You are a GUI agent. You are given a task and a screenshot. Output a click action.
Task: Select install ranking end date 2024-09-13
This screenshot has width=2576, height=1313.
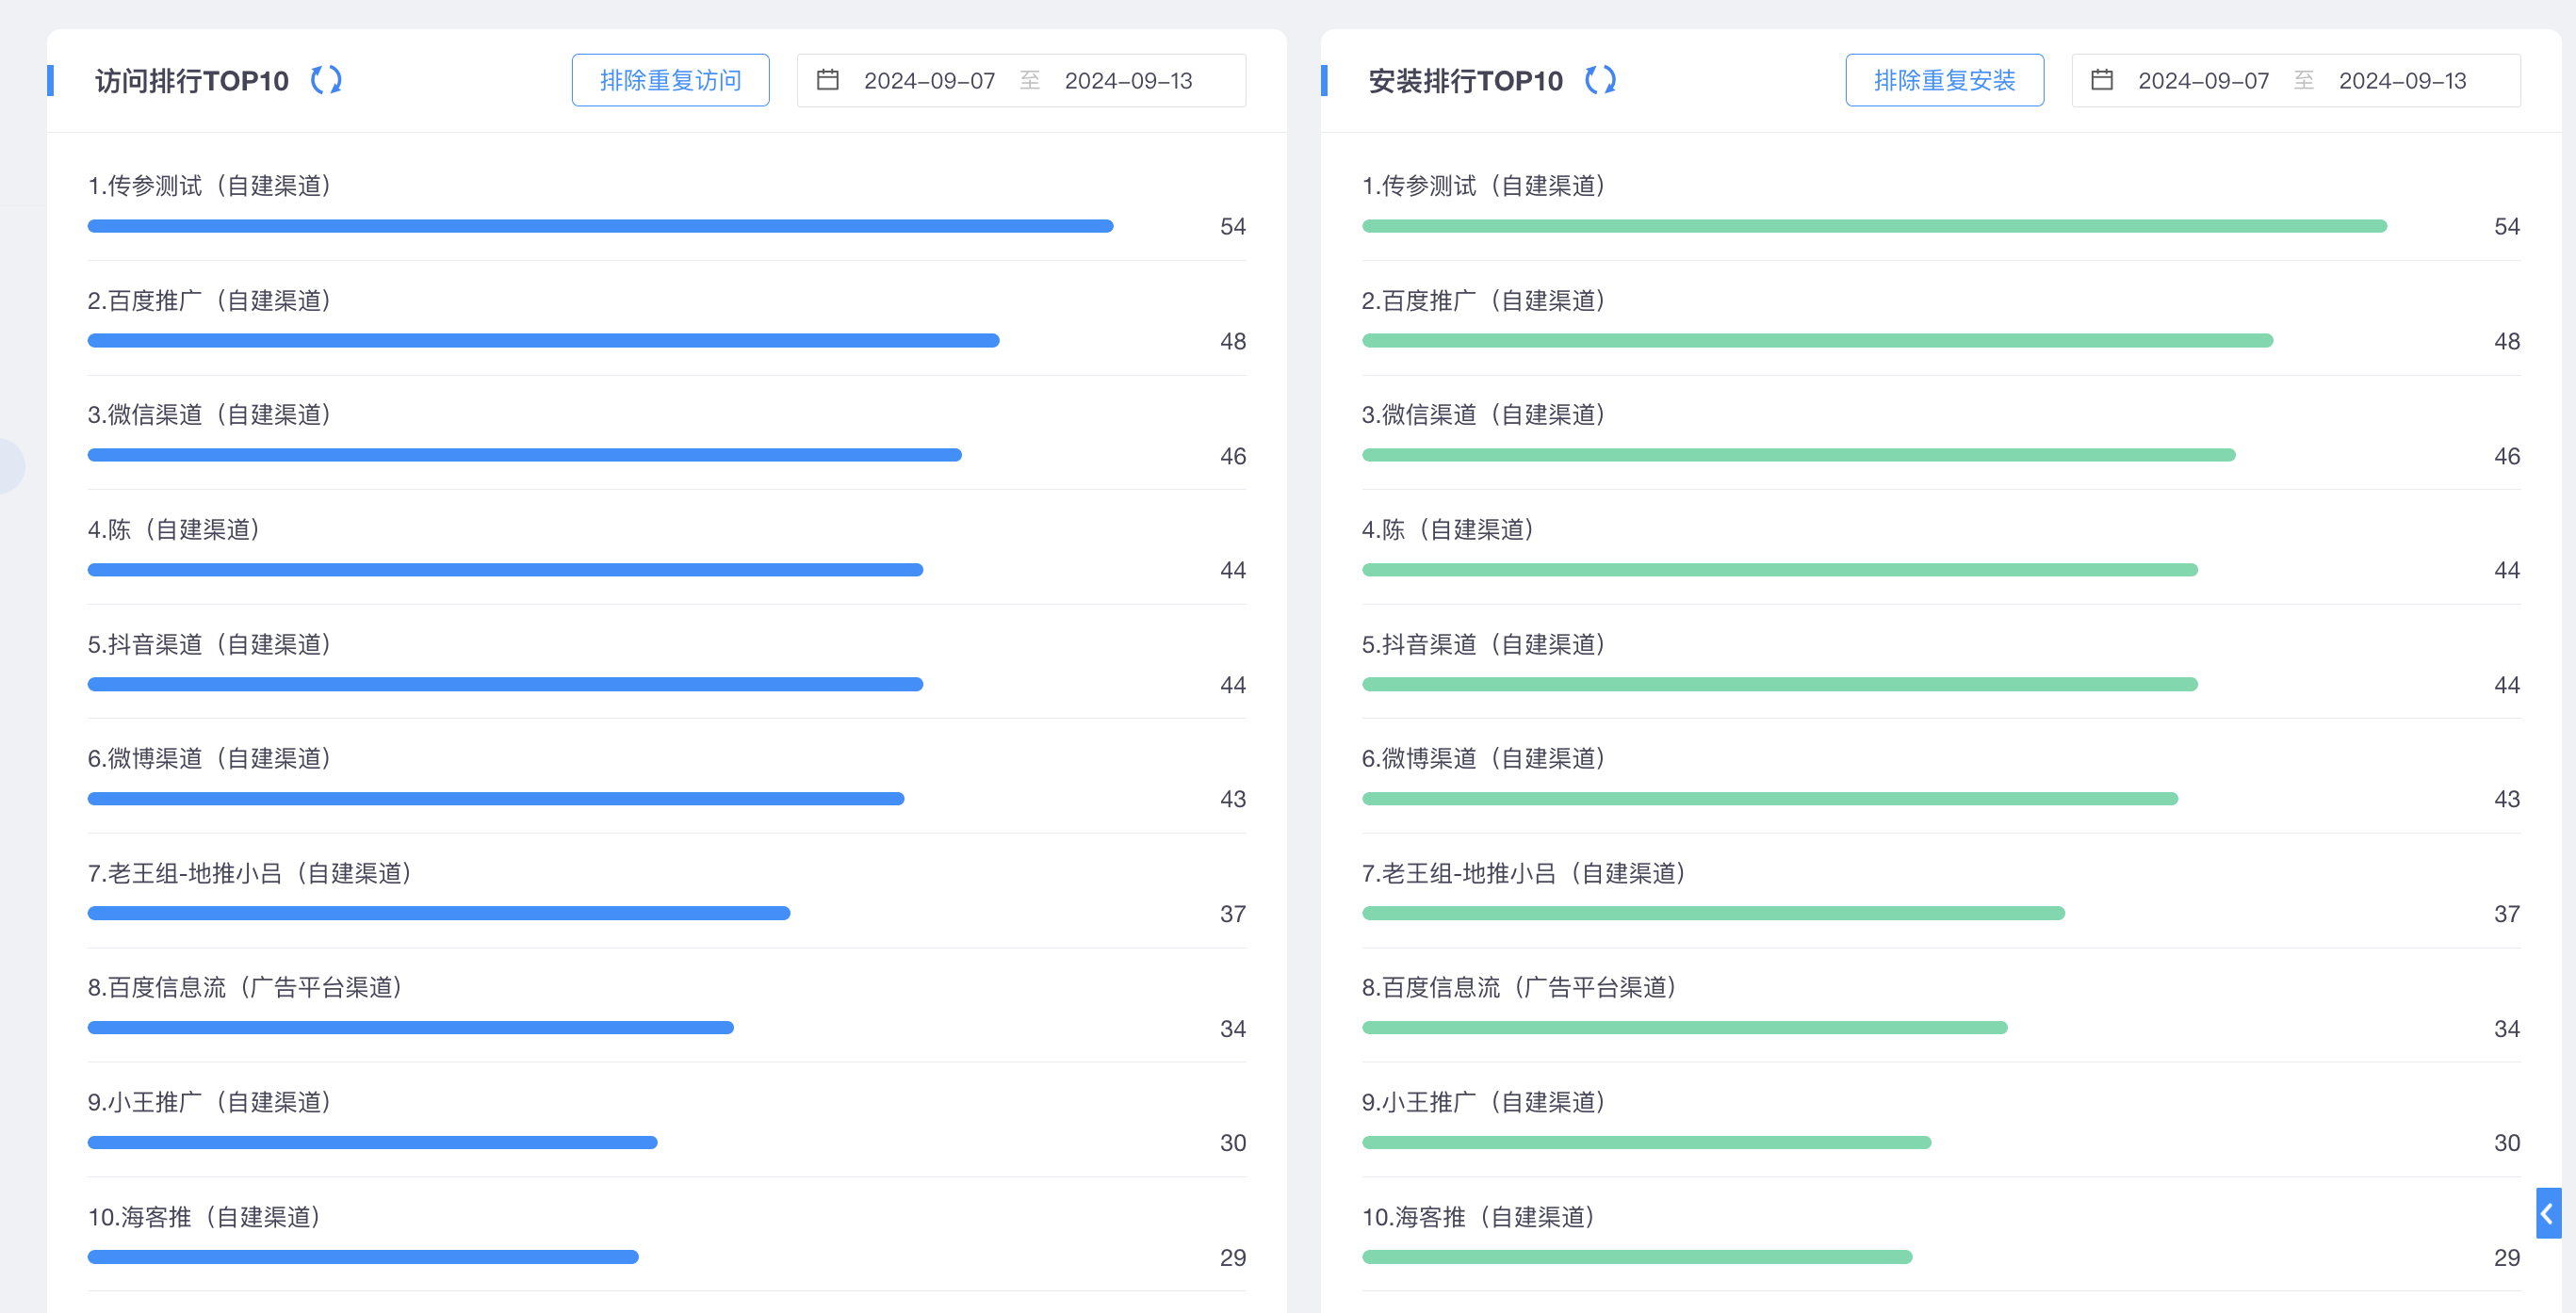(2402, 81)
